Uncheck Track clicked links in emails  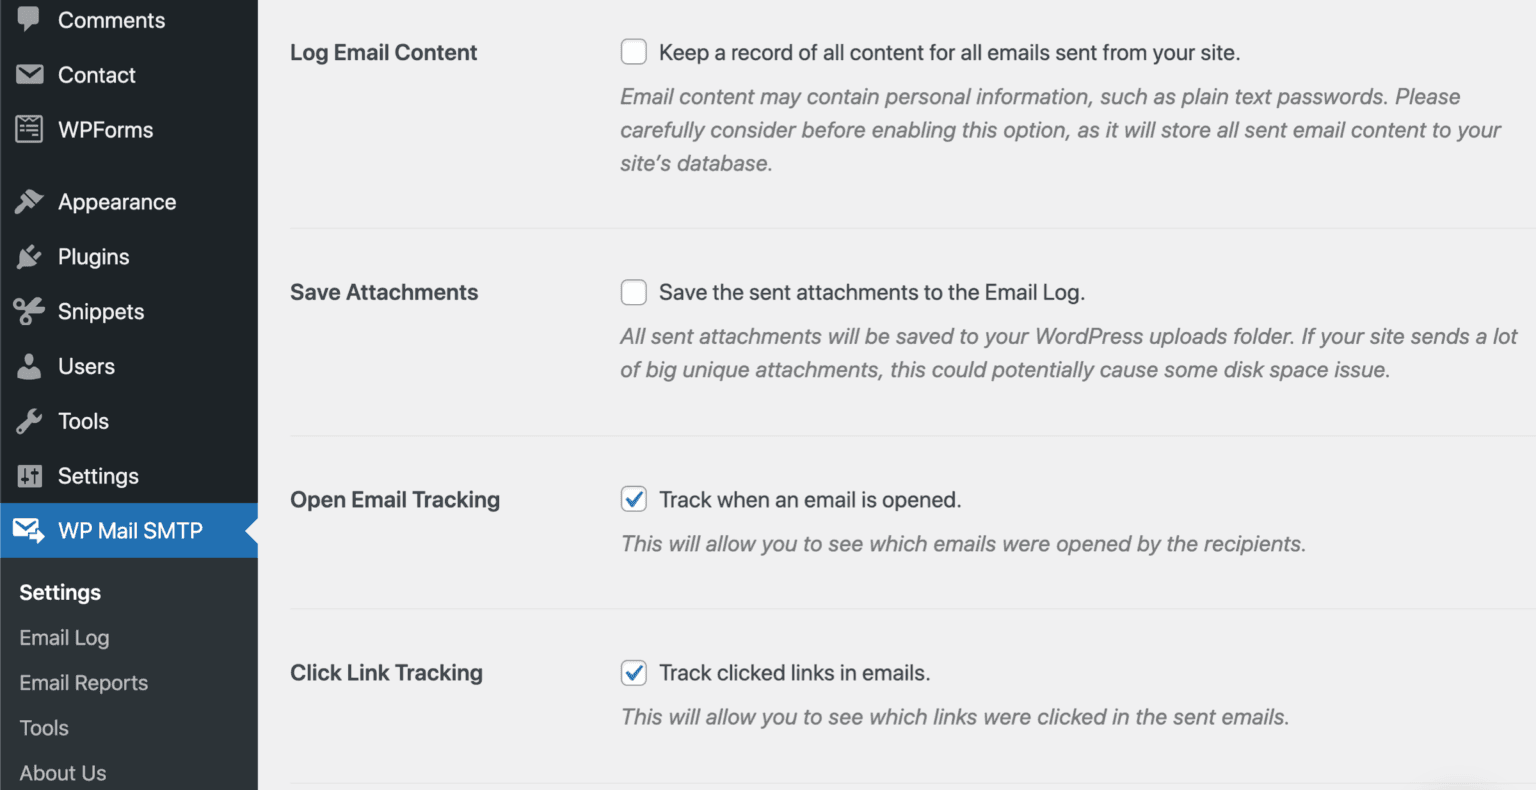(x=634, y=673)
